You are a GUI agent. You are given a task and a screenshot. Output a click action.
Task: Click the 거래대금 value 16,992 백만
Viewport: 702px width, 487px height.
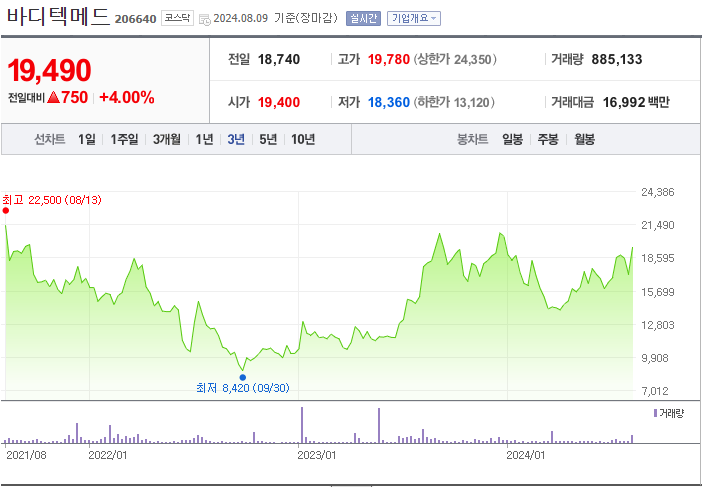[636, 103]
